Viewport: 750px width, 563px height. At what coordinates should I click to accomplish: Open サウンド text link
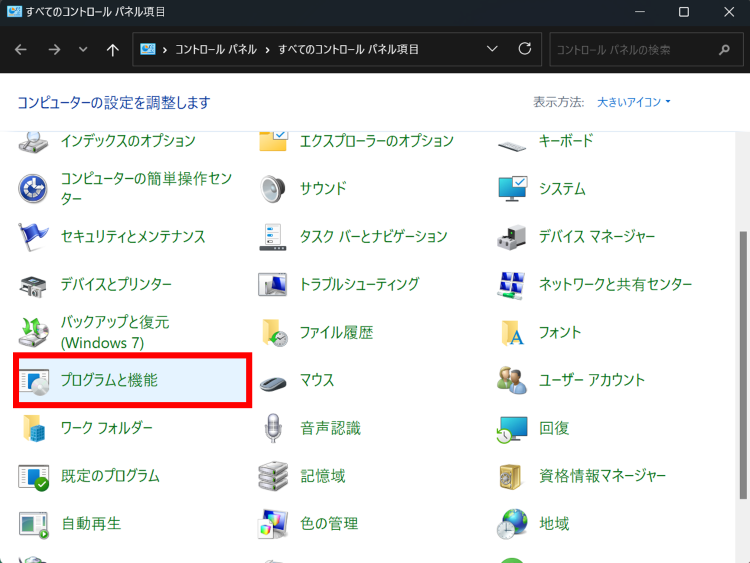pyautogui.click(x=323, y=188)
